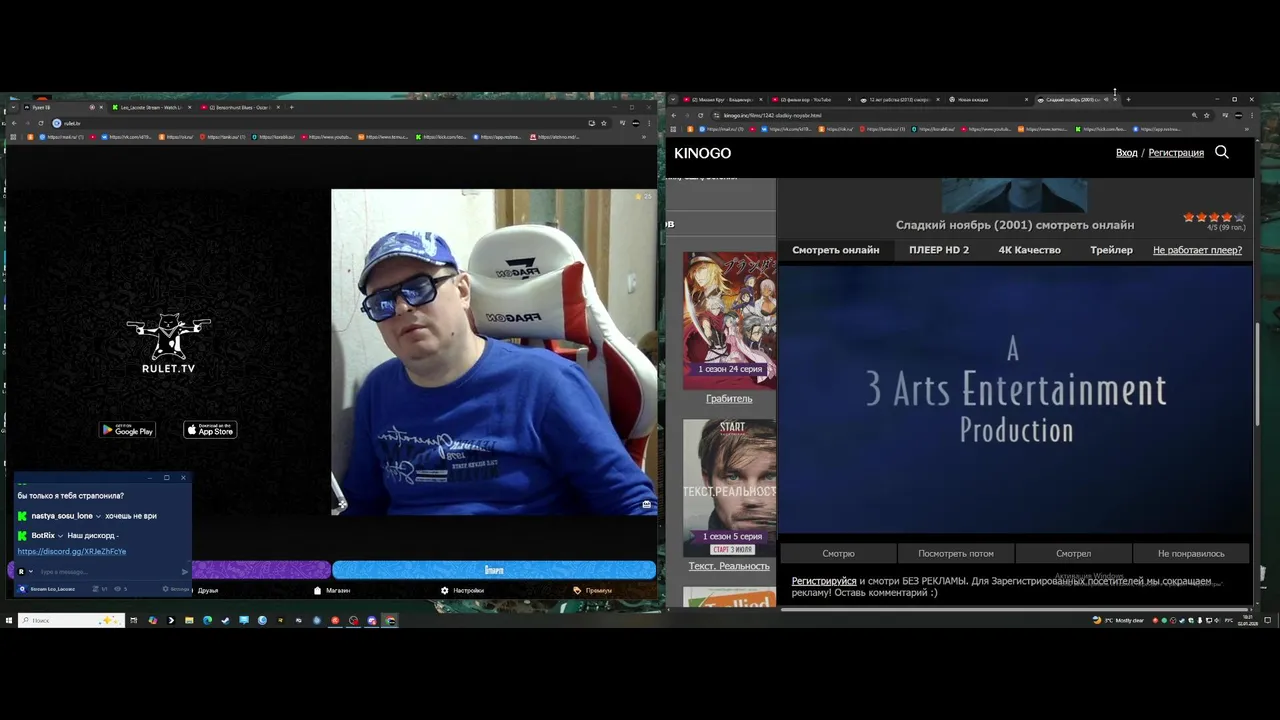Click the report icon on the webcam video
The image size is (1280, 720).
[647, 505]
